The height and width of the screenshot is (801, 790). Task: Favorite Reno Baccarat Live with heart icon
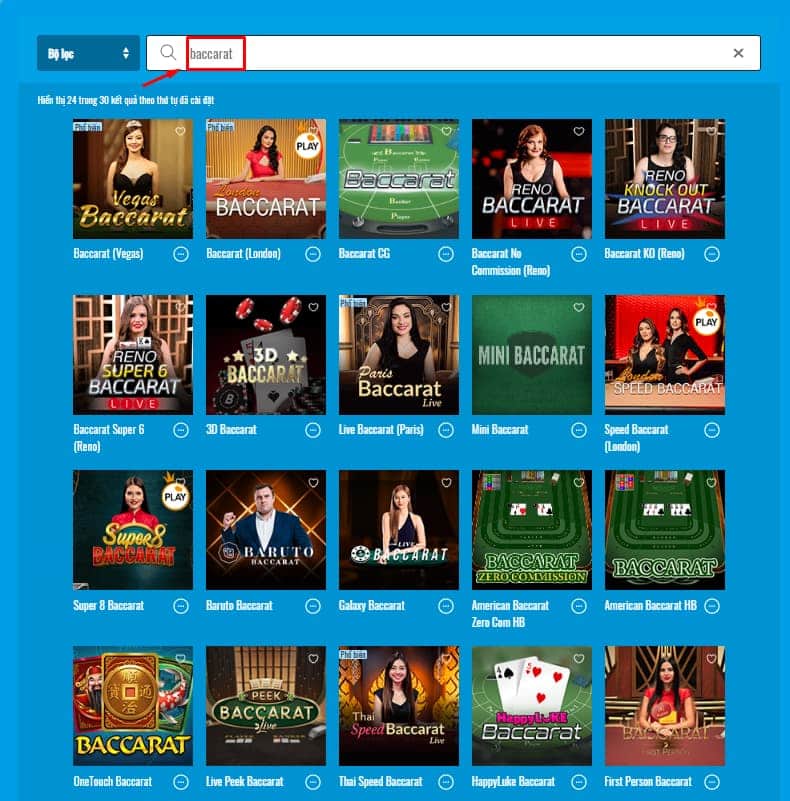(x=578, y=131)
